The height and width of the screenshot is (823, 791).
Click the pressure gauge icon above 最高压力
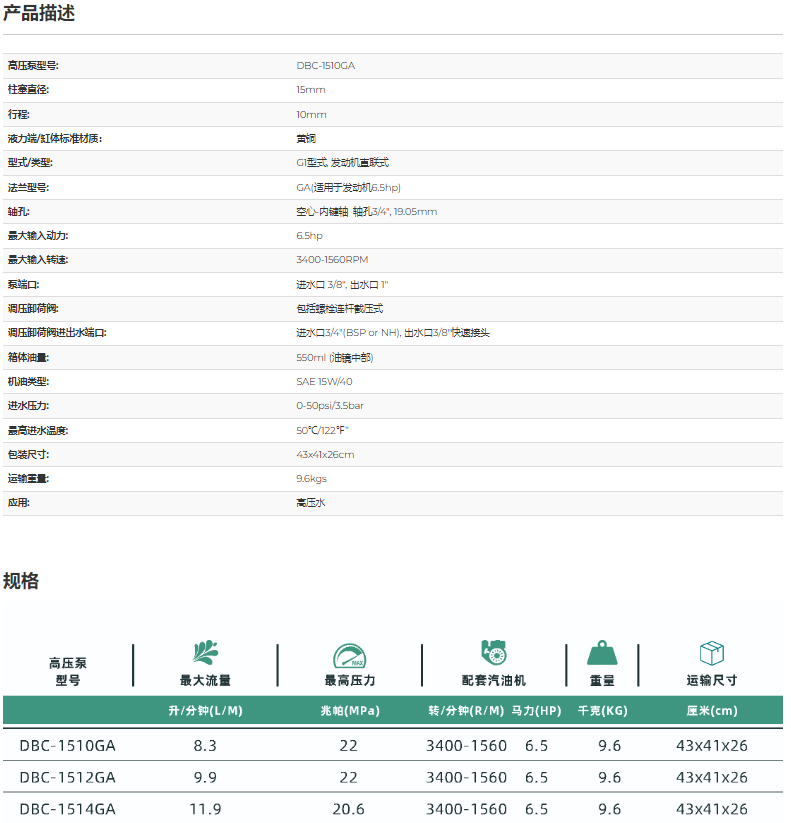[x=349, y=656]
